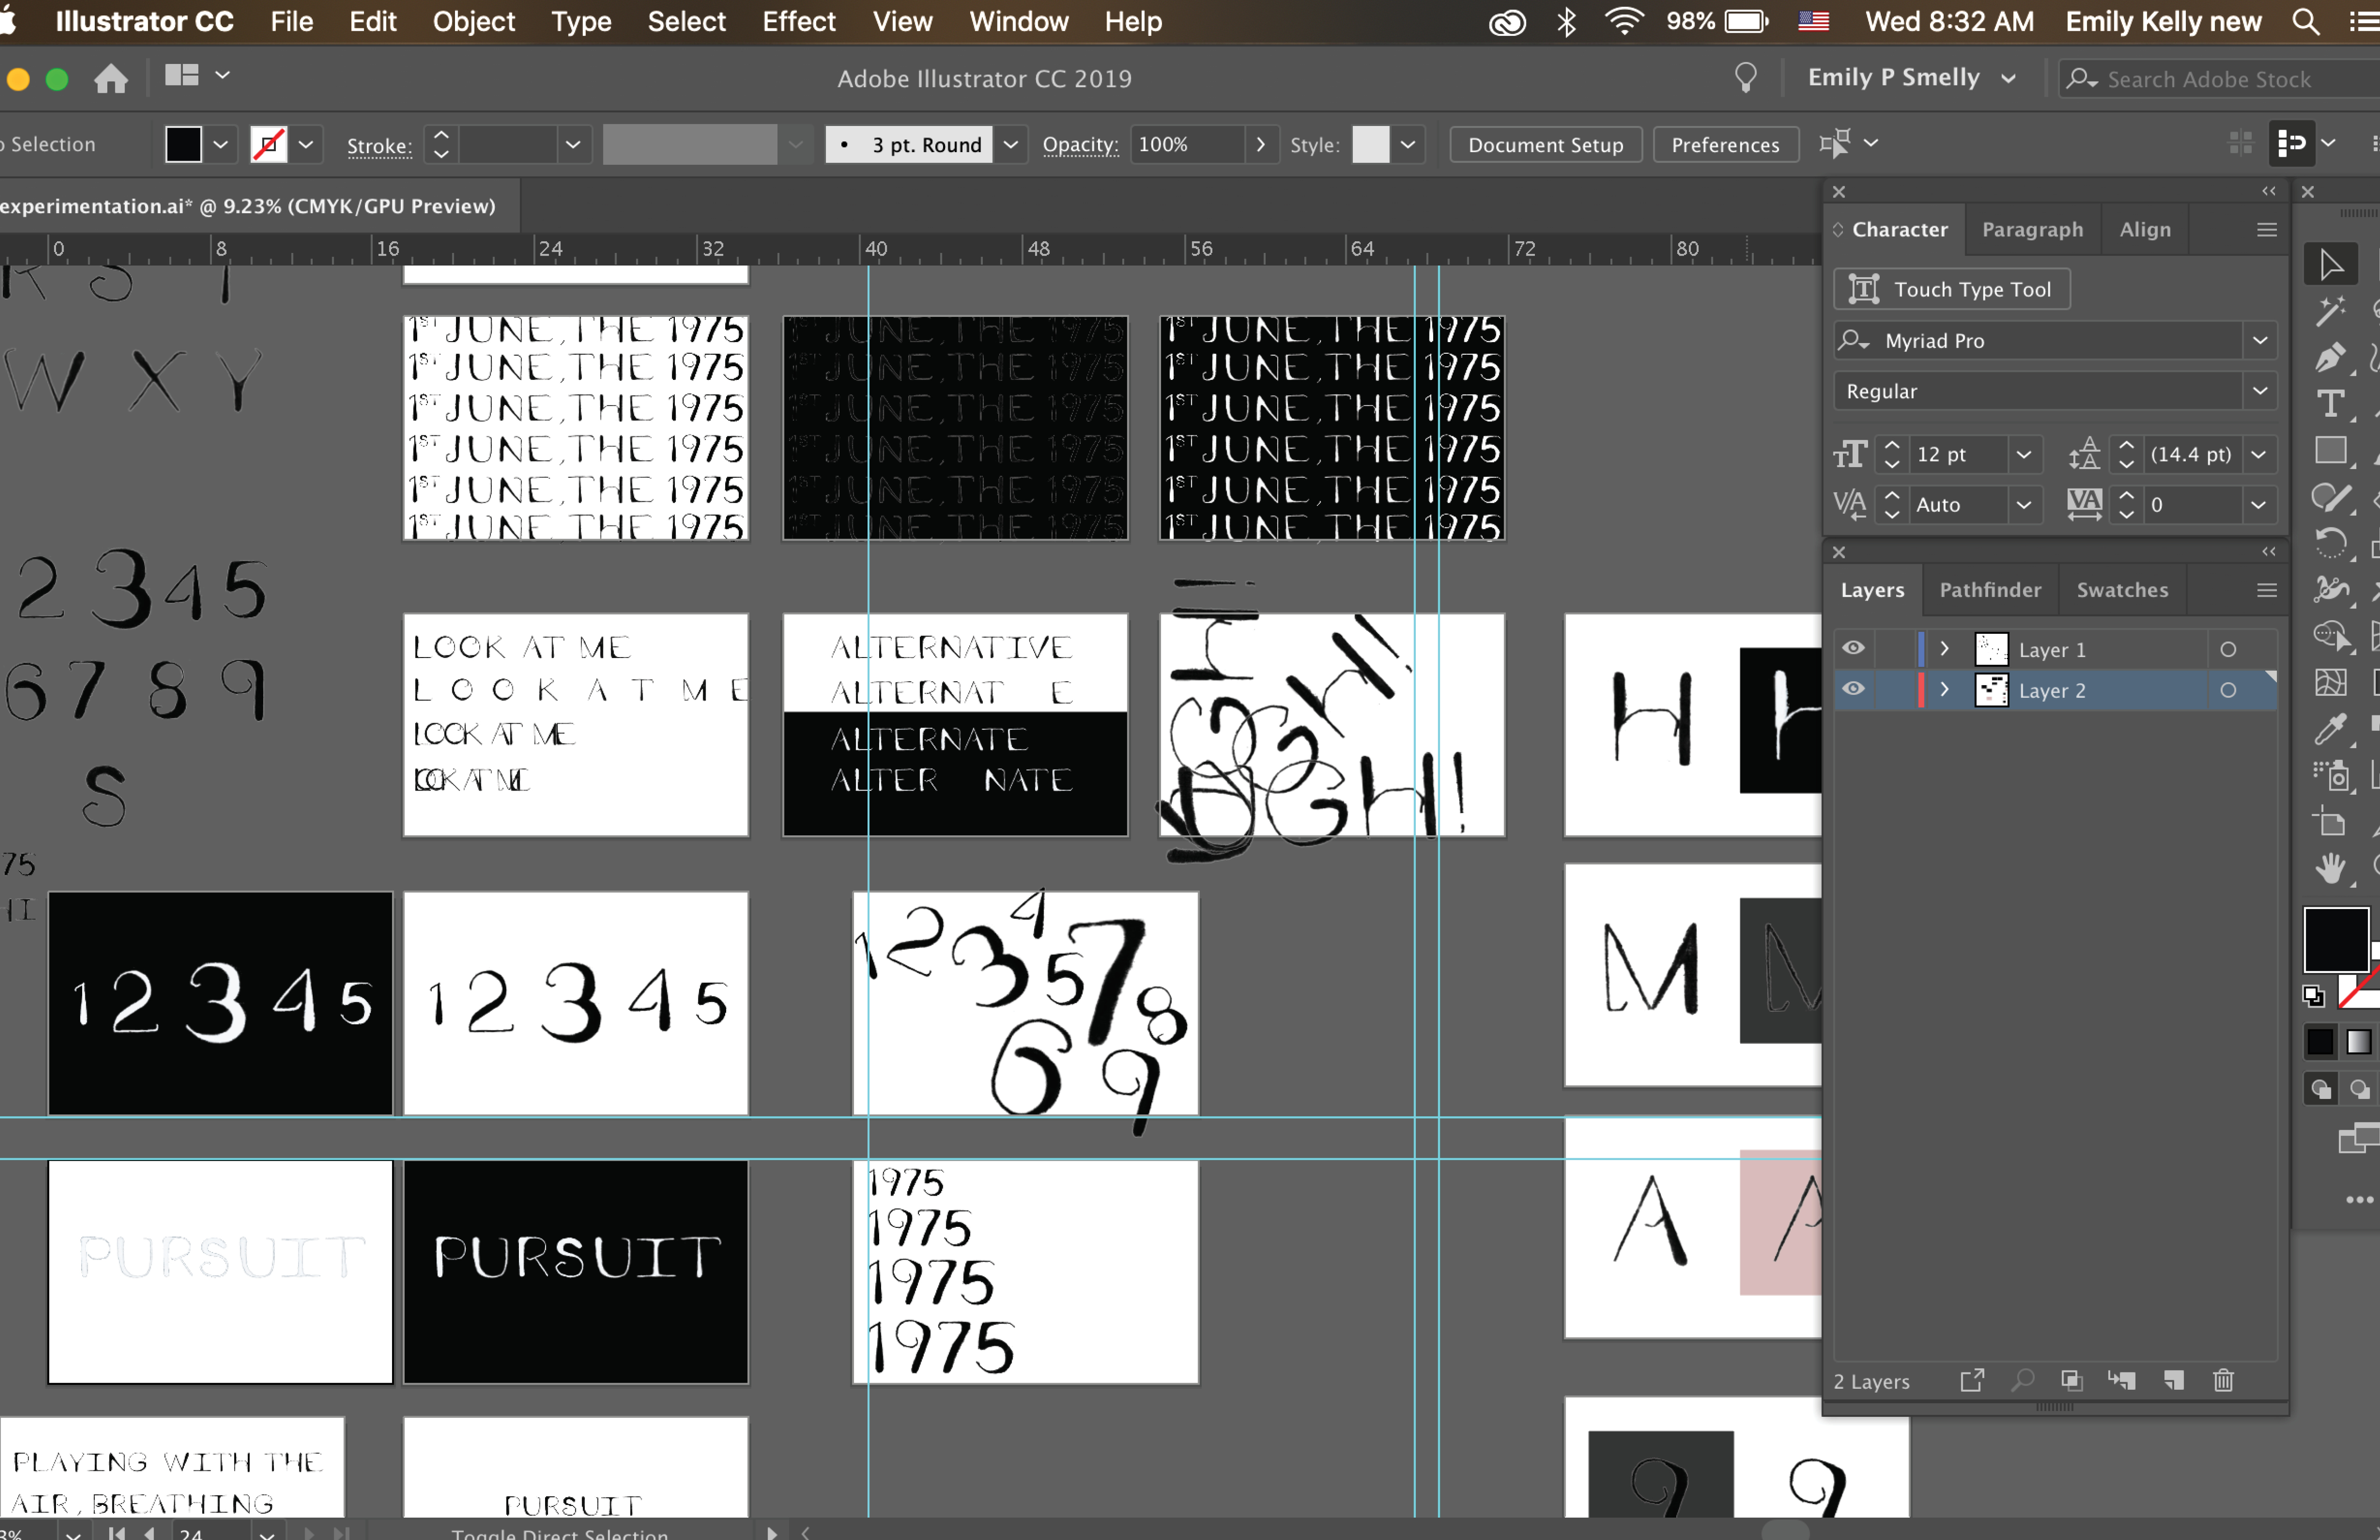Open Regular font style dropdown
Viewport: 2380px width, 1540px height.
pyautogui.click(x=2260, y=391)
